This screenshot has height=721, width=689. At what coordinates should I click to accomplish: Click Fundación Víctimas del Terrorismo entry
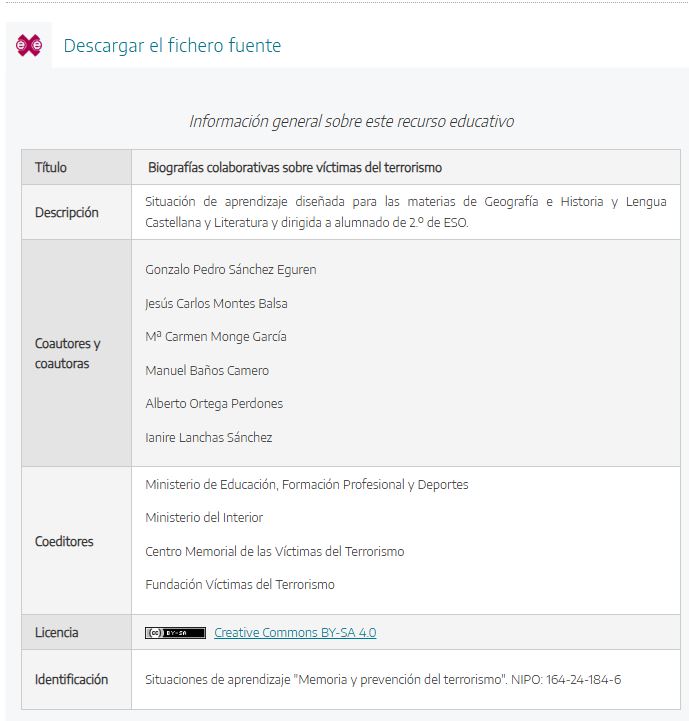click(240, 584)
